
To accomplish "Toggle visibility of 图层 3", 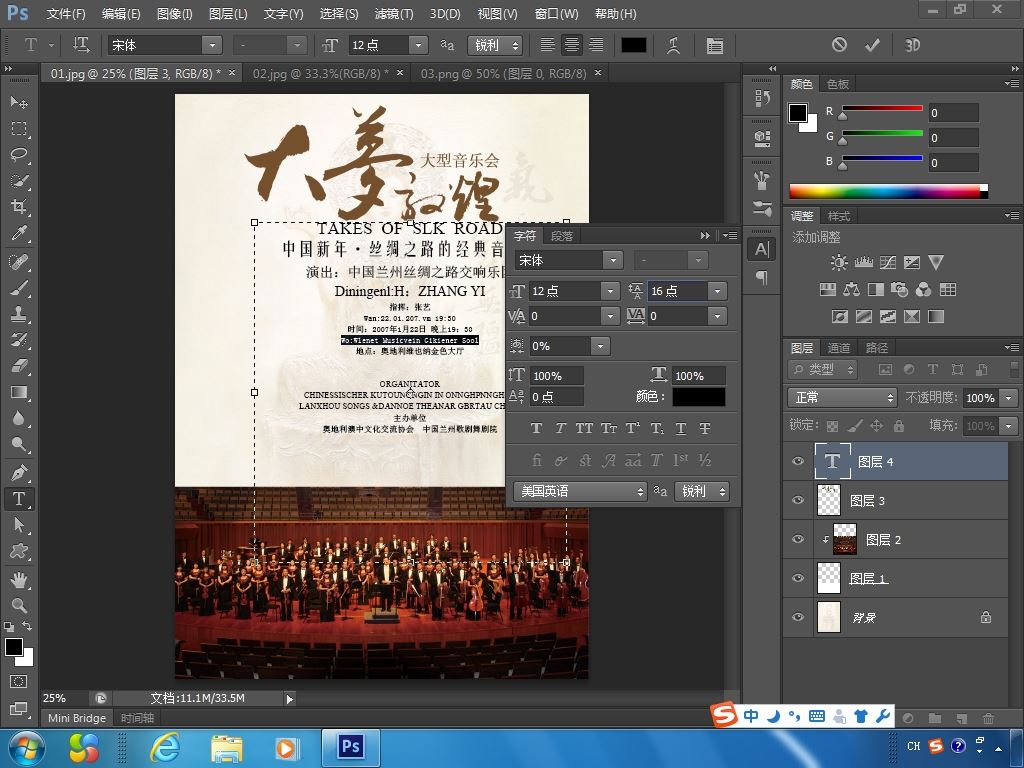I will (798, 501).
